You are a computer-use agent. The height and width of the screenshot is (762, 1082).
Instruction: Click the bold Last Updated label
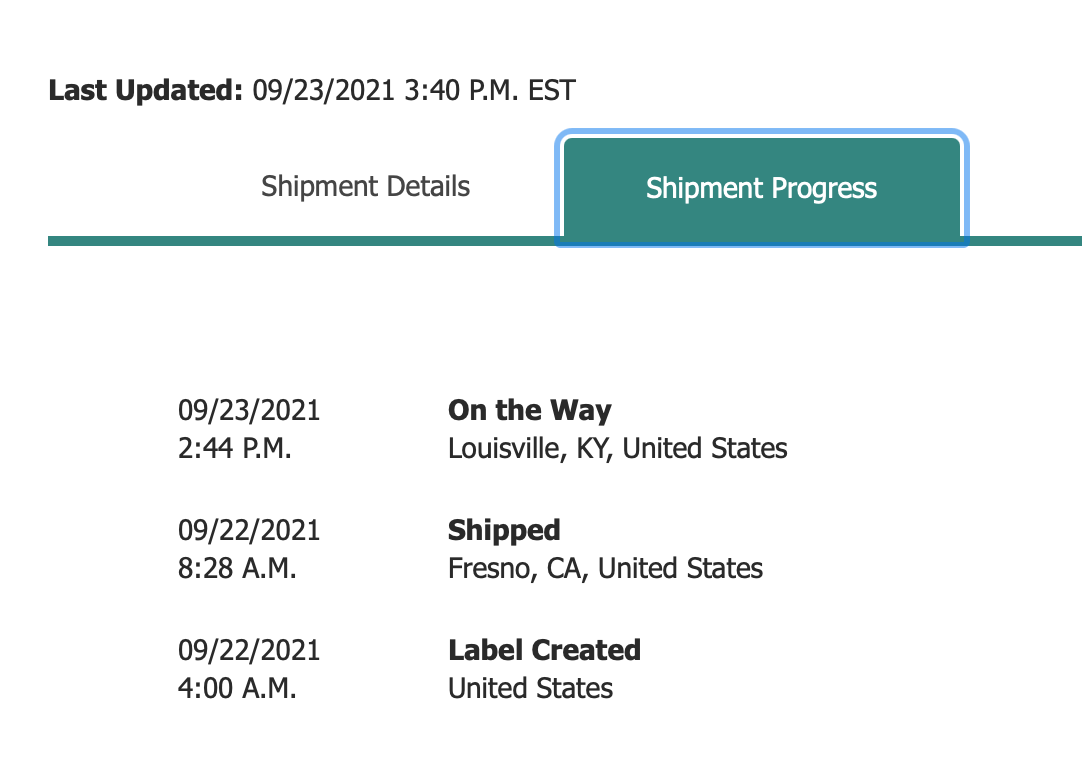tap(146, 91)
